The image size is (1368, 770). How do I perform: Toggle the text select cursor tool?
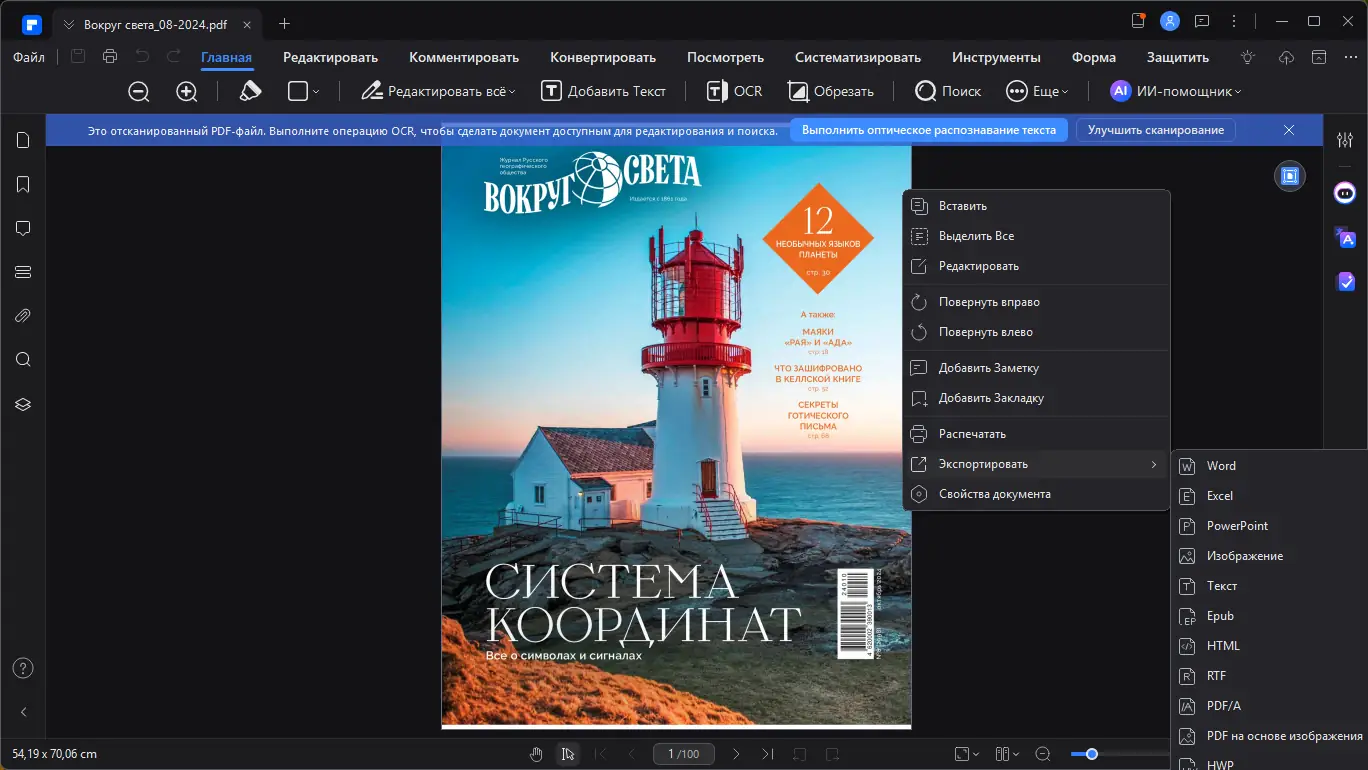(567, 754)
